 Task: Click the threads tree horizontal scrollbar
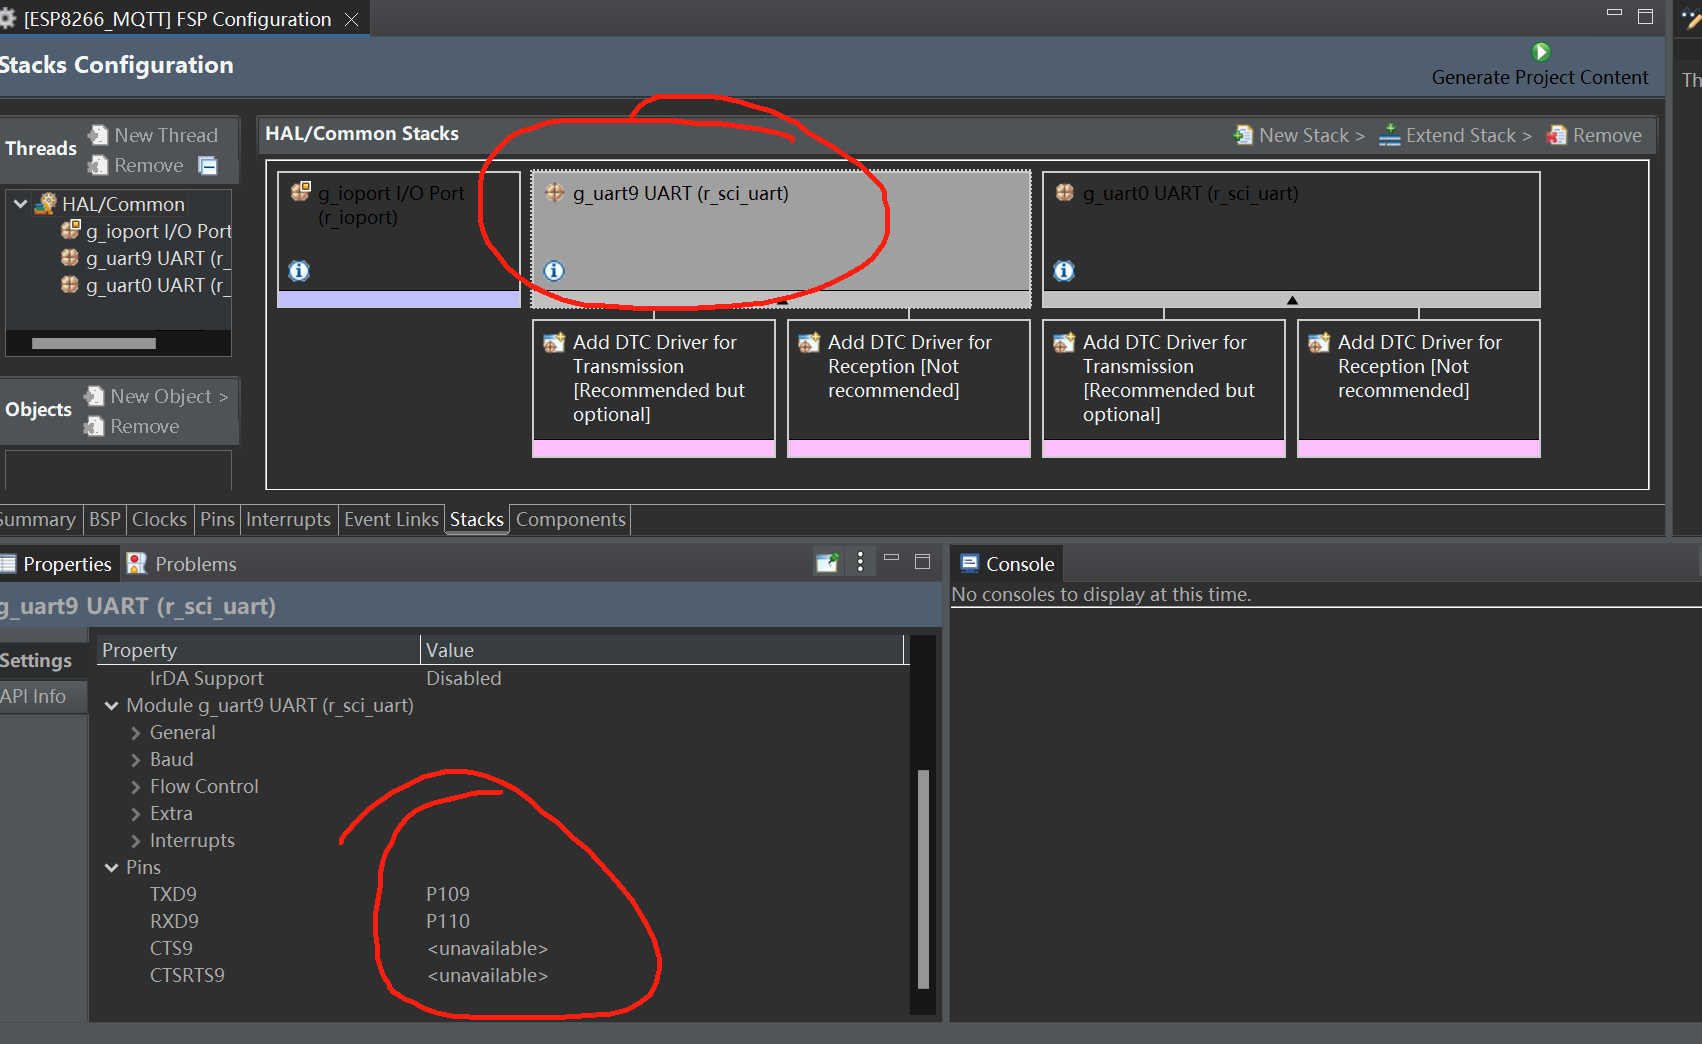[94, 343]
